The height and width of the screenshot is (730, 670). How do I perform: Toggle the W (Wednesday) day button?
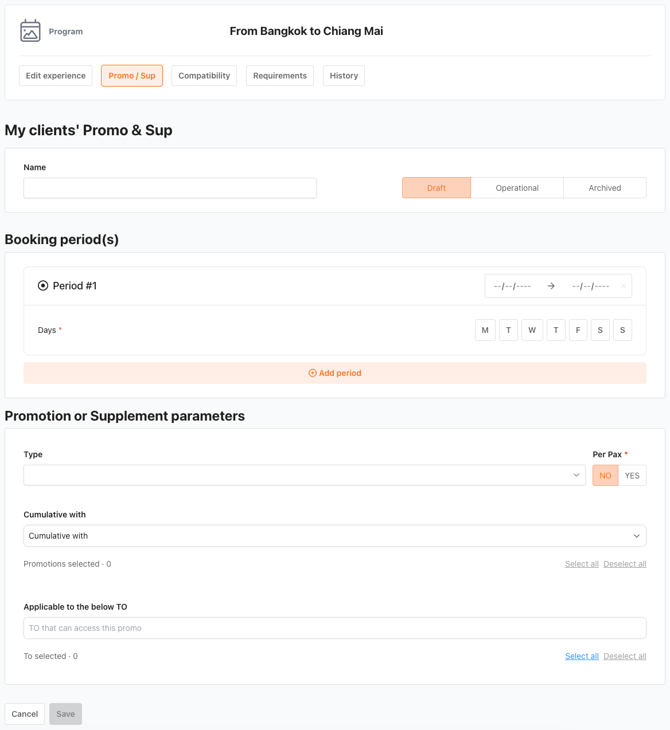coord(532,330)
